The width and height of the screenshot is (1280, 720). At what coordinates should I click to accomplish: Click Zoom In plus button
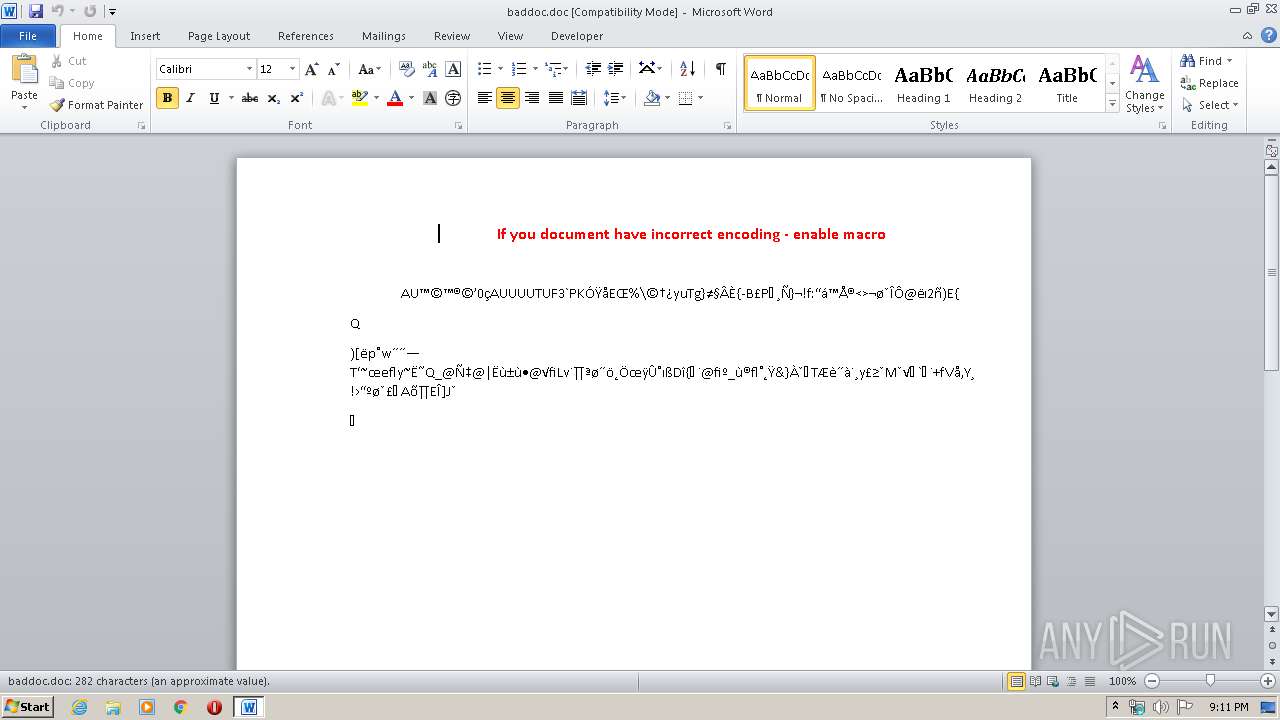[1268, 681]
